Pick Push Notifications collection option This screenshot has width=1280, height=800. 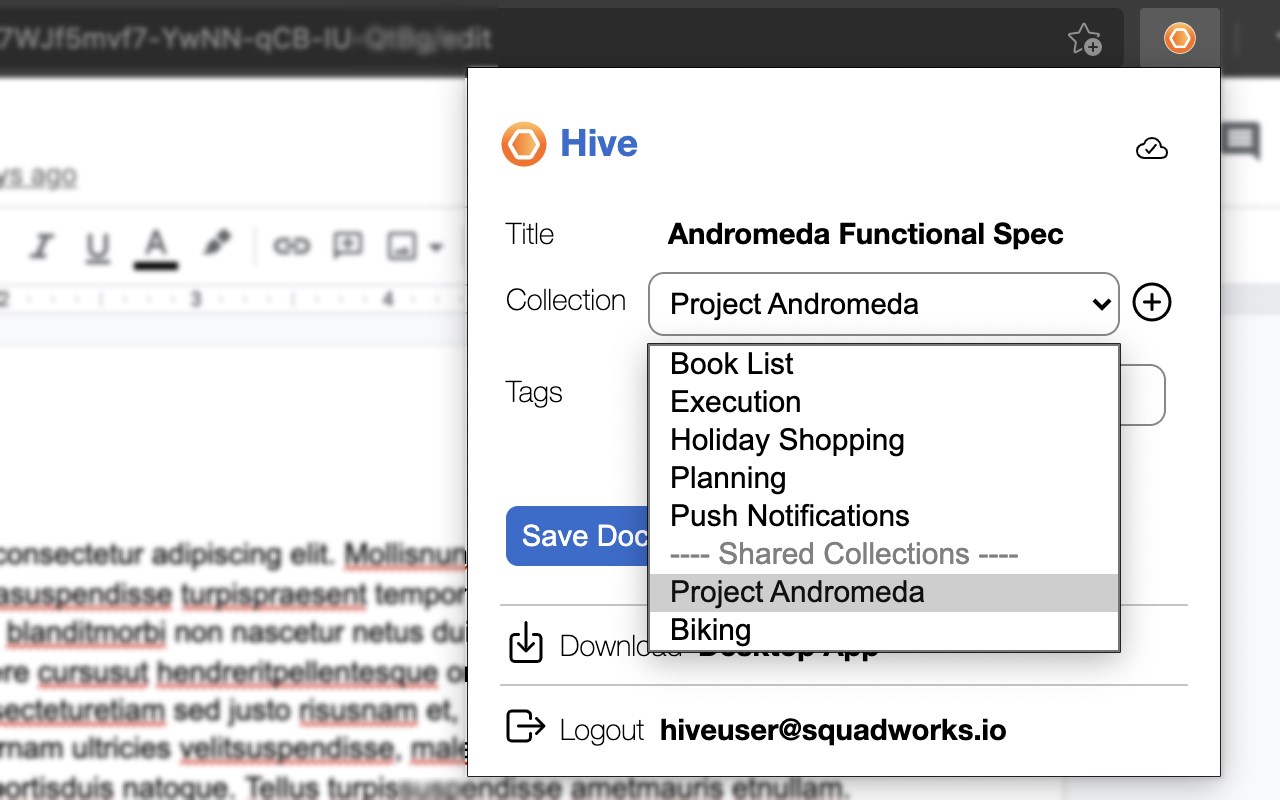[884, 516]
